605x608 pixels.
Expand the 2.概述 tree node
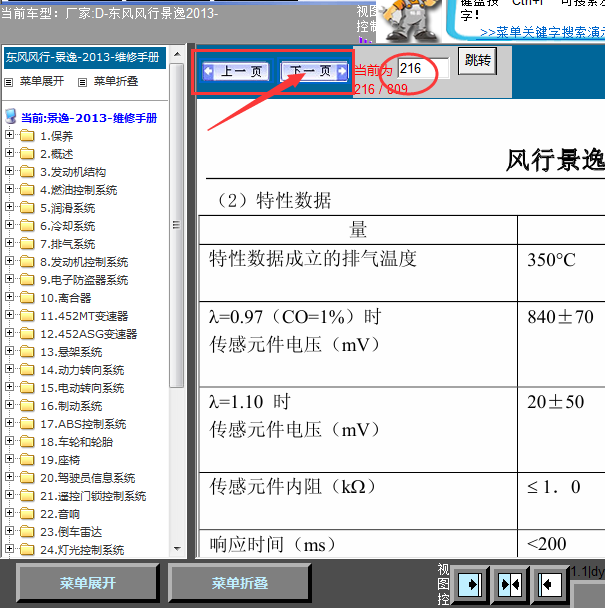[9, 152]
